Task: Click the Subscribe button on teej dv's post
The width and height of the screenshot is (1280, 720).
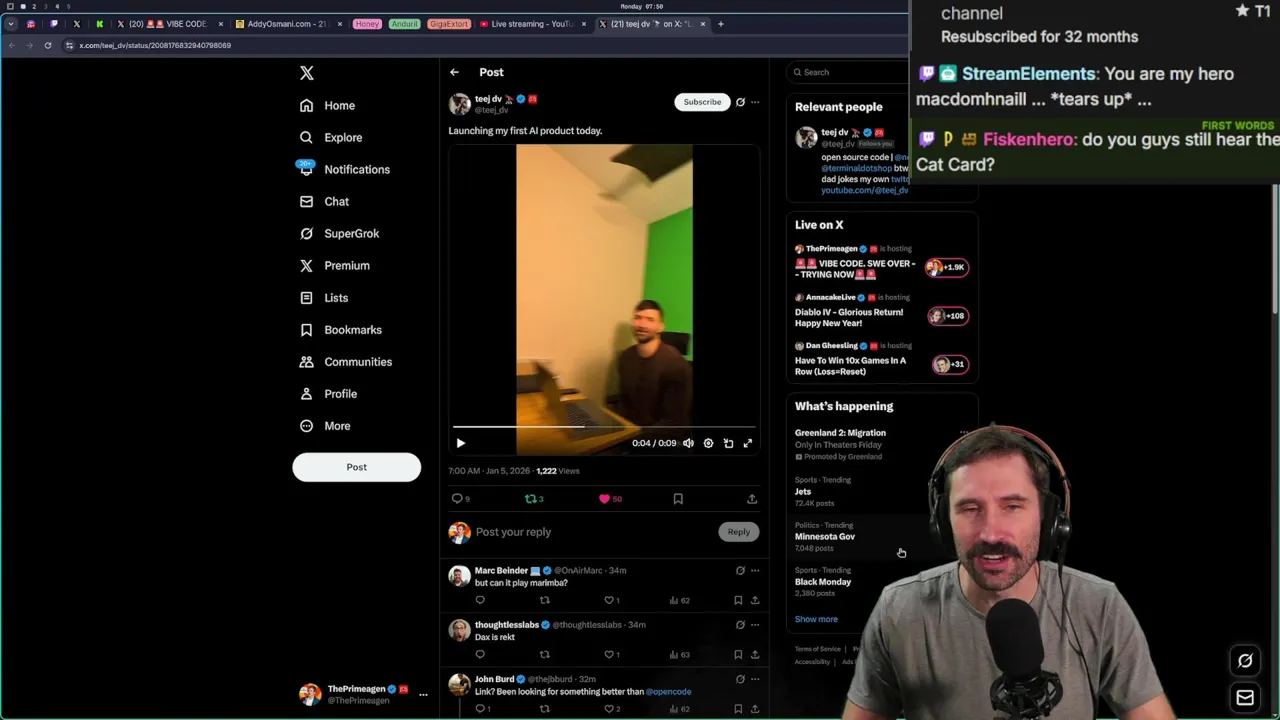Action: coord(702,101)
